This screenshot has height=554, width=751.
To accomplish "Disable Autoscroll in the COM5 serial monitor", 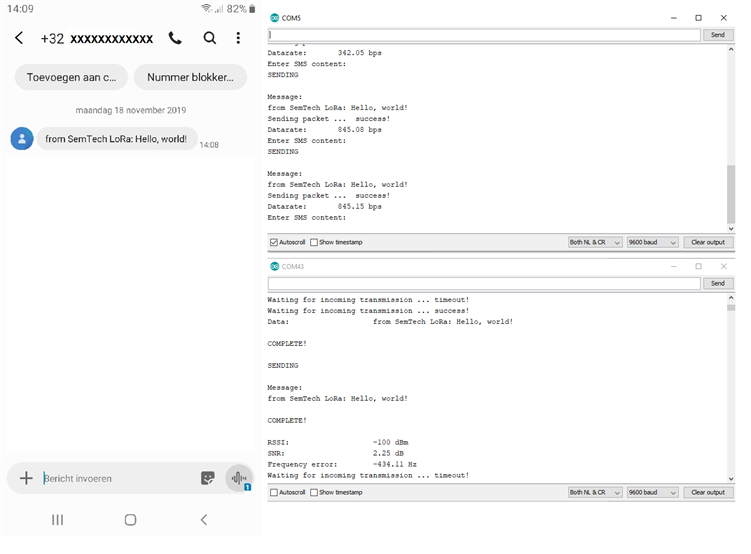I will click(274, 242).
